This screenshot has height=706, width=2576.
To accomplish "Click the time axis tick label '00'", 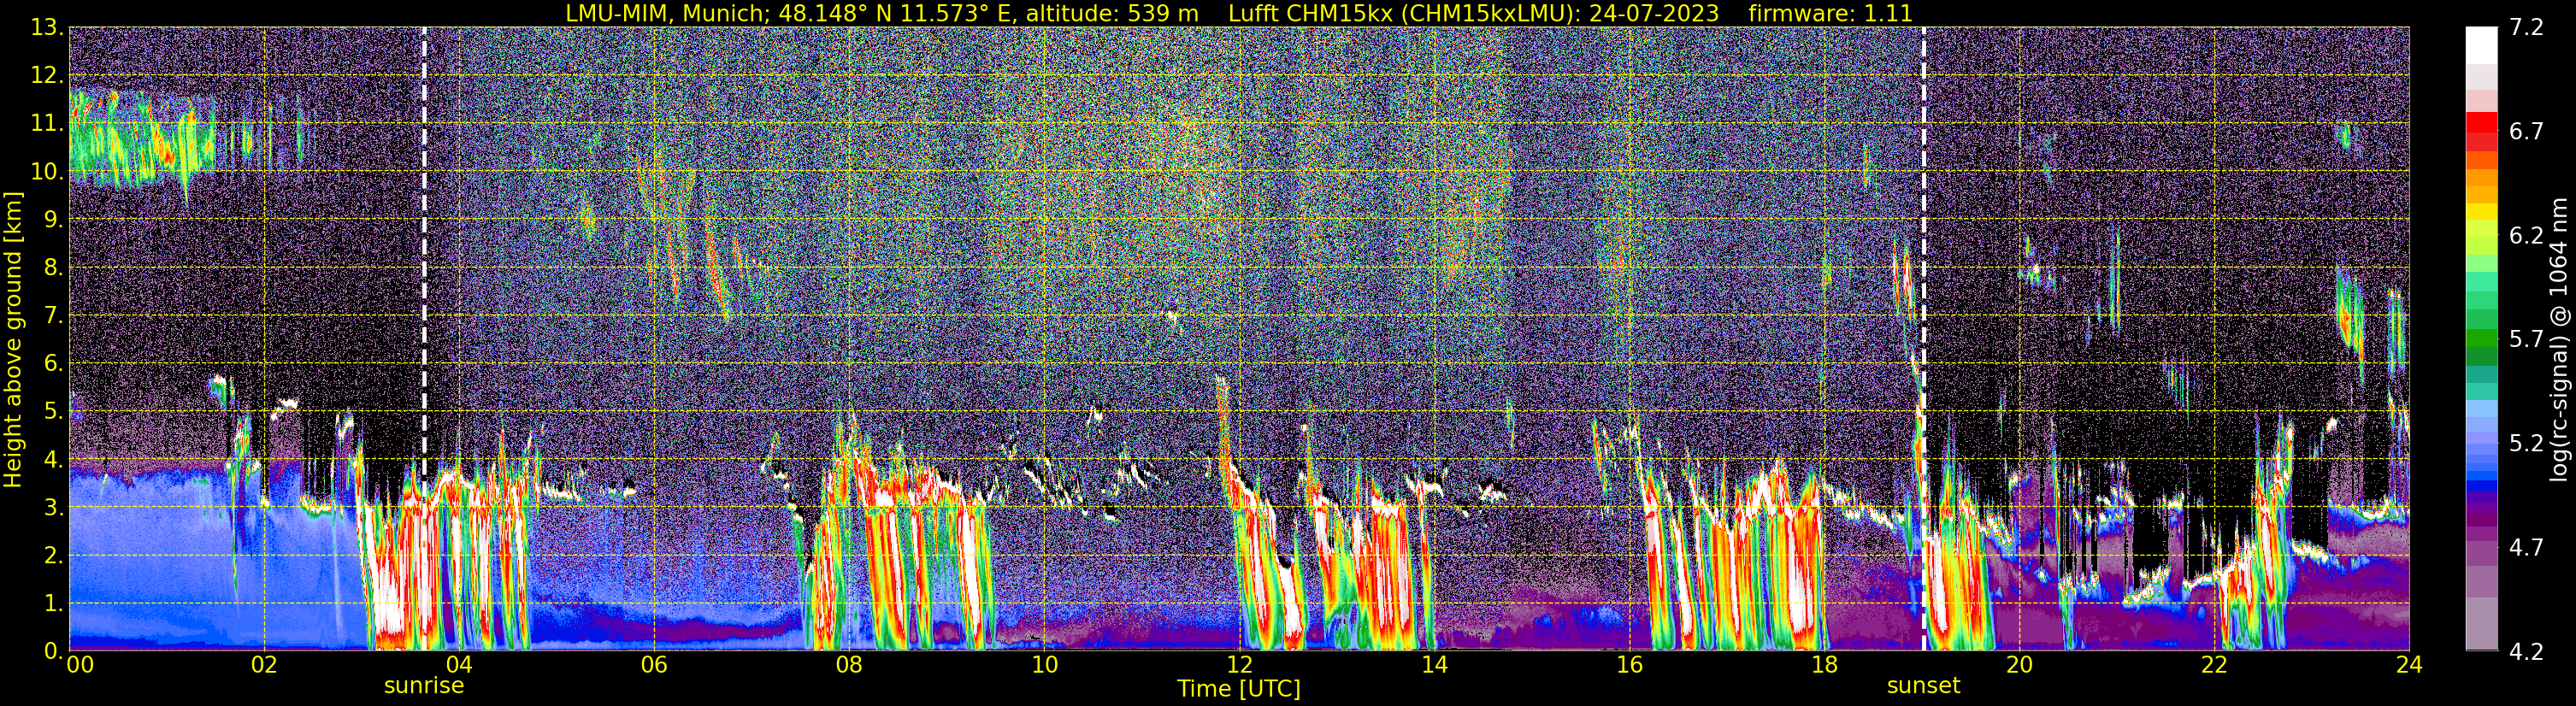I will (80, 665).
